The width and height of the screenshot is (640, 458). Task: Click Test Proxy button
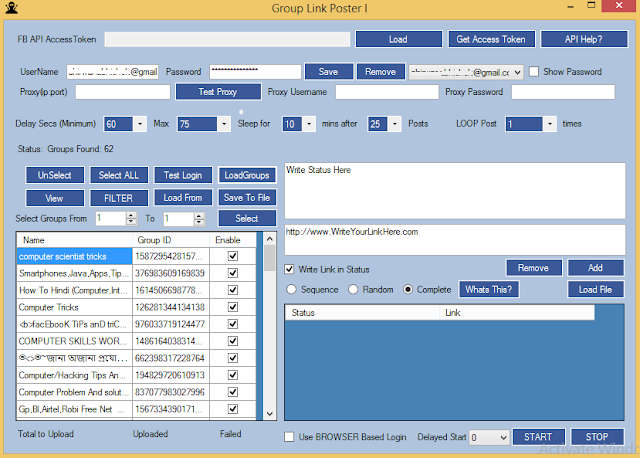218,92
